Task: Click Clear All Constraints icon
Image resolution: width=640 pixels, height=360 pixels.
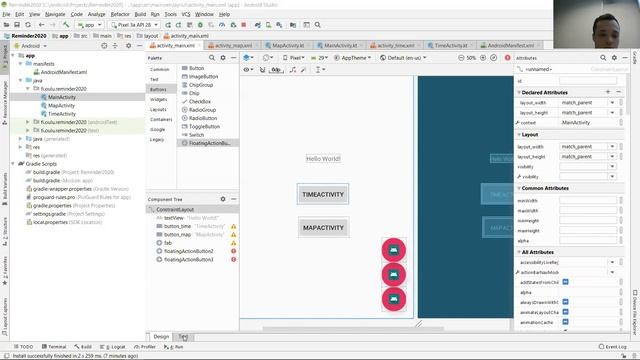Action: [x=293, y=70]
